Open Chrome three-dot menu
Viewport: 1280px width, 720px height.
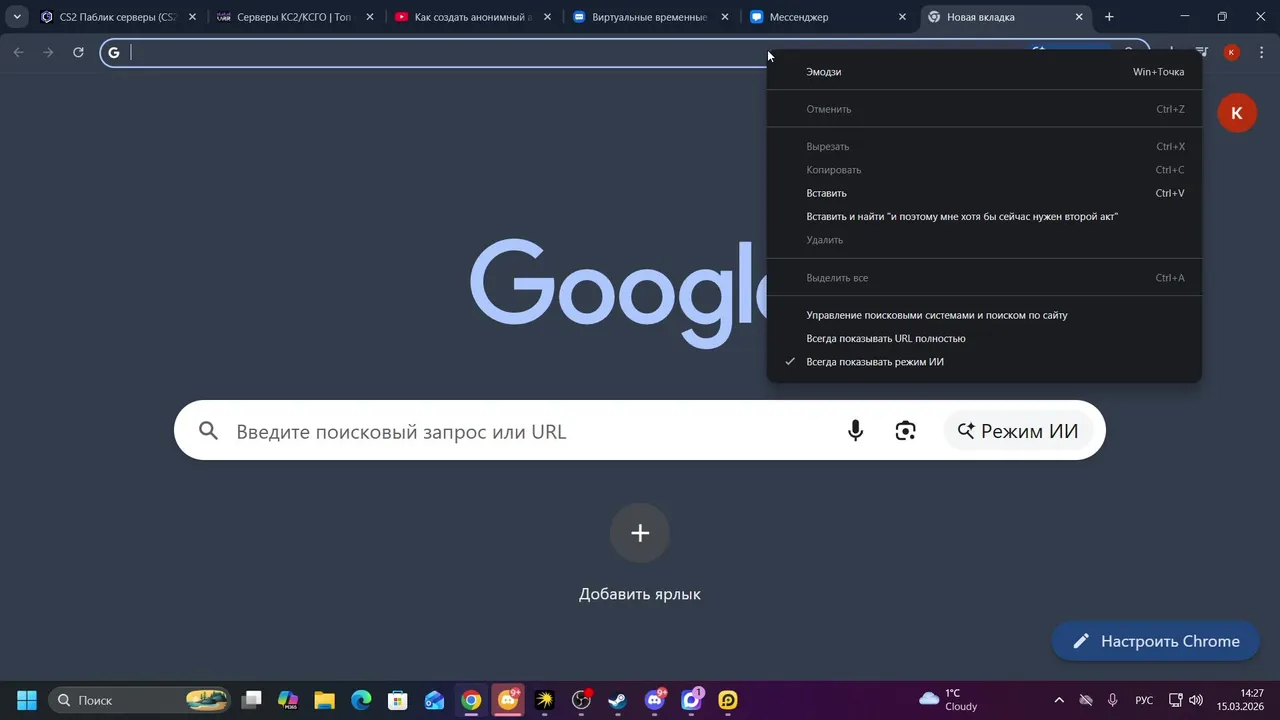[1262, 52]
